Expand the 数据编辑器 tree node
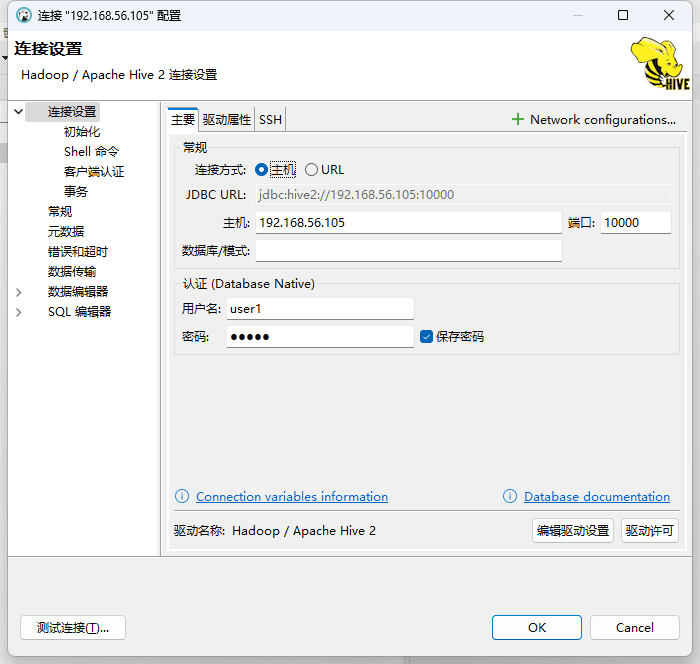The height and width of the screenshot is (664, 700). (x=18, y=292)
